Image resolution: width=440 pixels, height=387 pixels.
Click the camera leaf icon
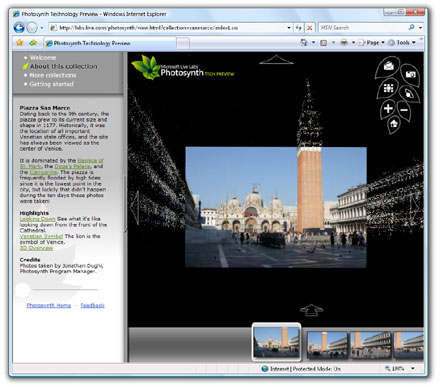click(x=410, y=75)
